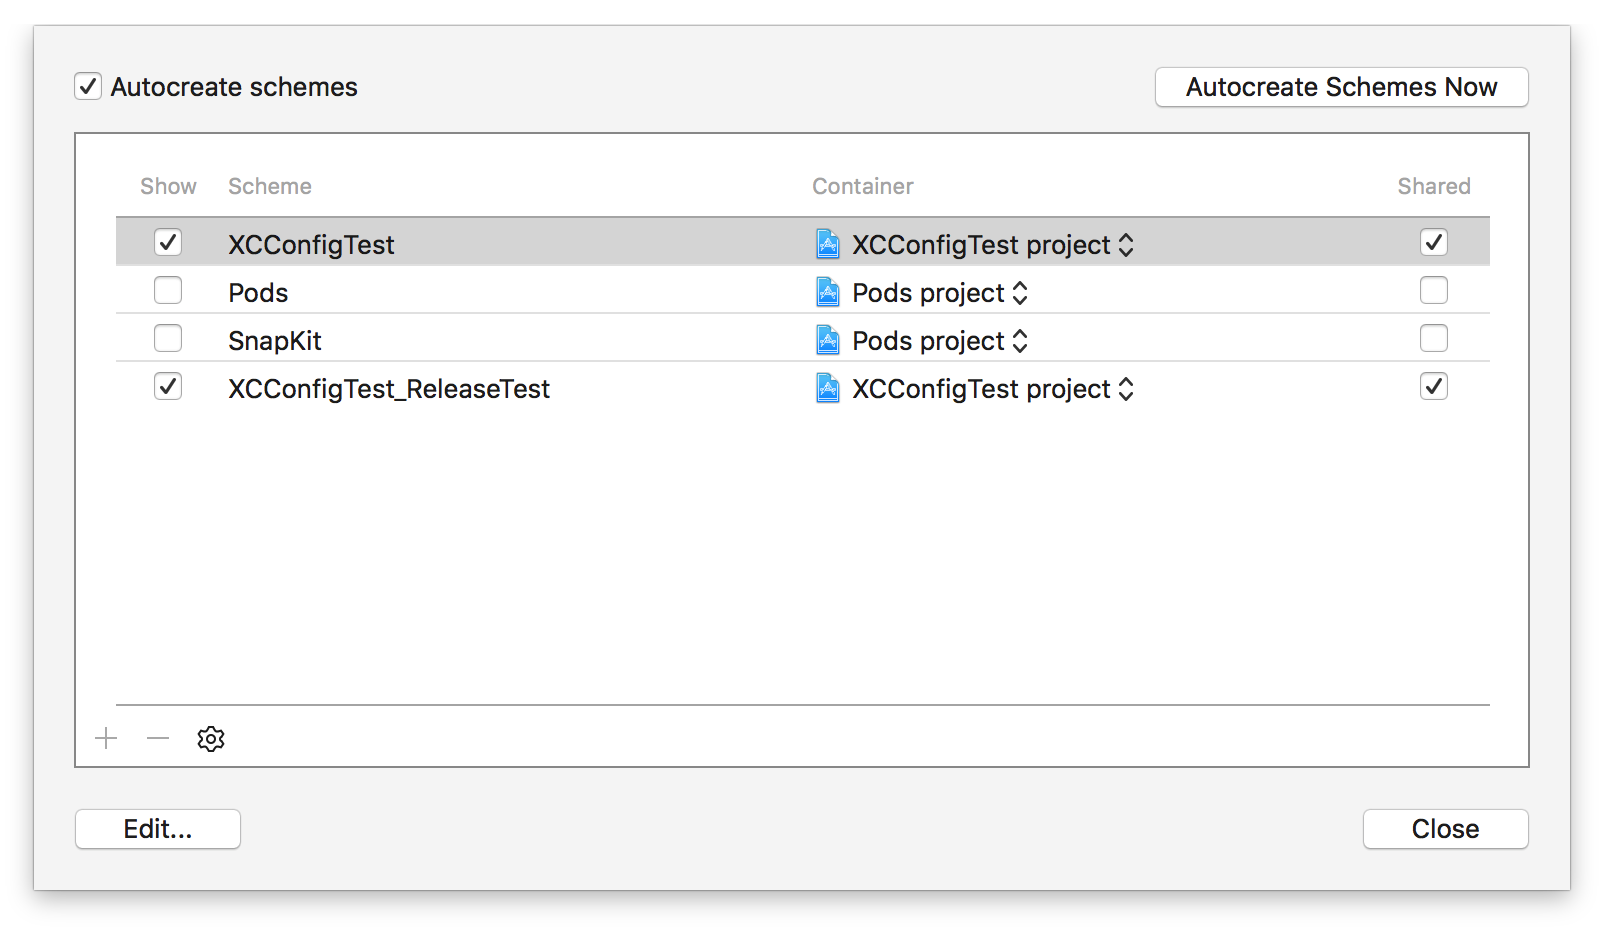
Task: Click the Container column header
Action: tap(863, 186)
